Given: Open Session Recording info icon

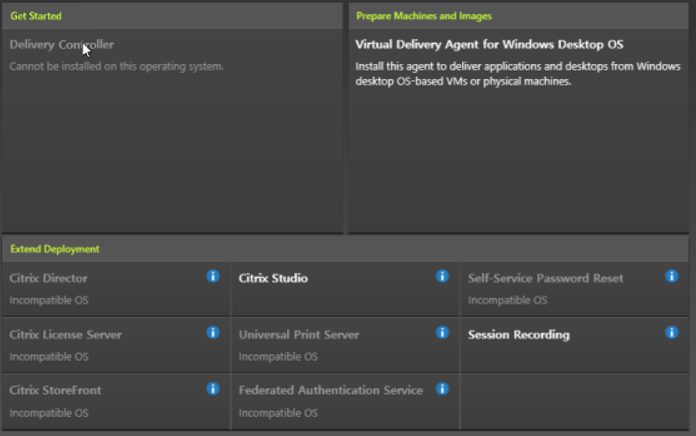Looking at the screenshot, I should click(x=672, y=333).
